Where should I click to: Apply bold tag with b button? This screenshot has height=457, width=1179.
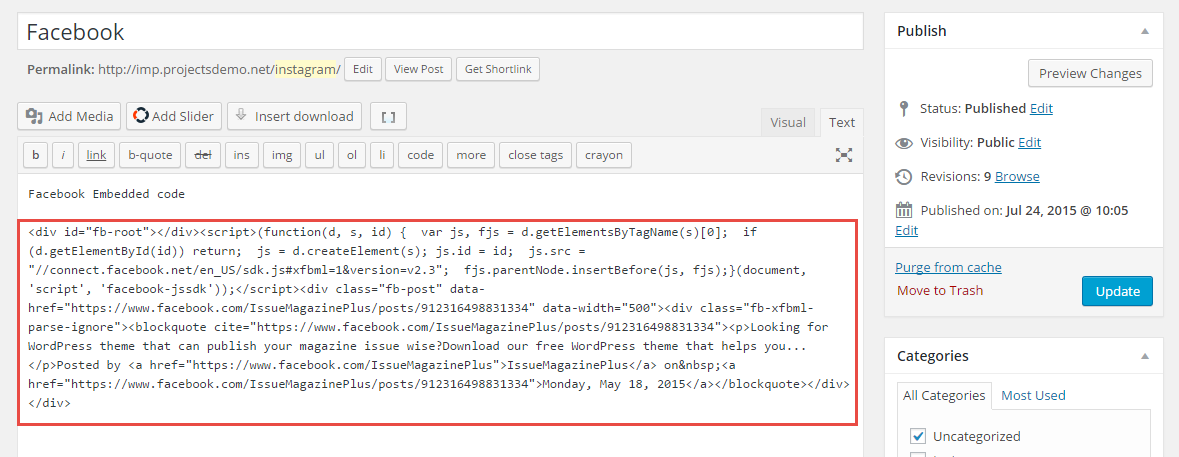click(36, 155)
